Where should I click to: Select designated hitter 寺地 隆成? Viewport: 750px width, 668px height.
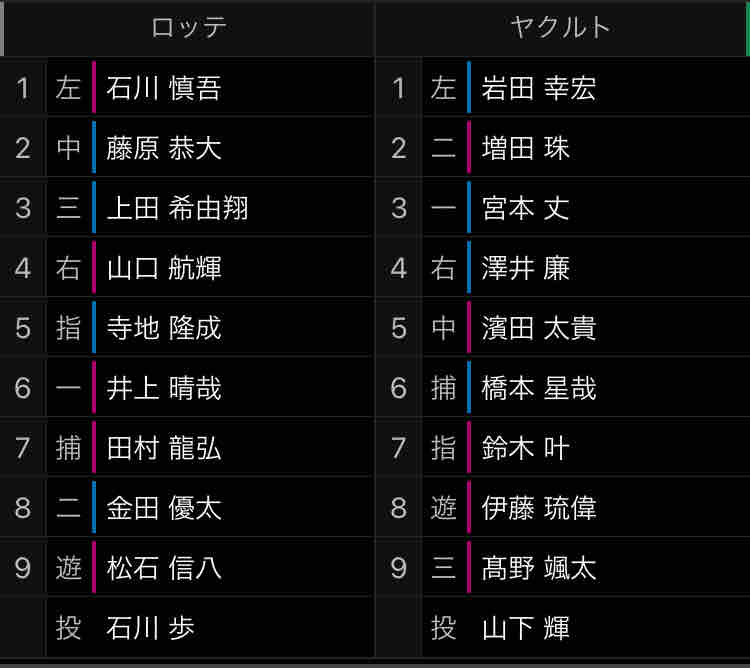pyautogui.click(x=164, y=328)
